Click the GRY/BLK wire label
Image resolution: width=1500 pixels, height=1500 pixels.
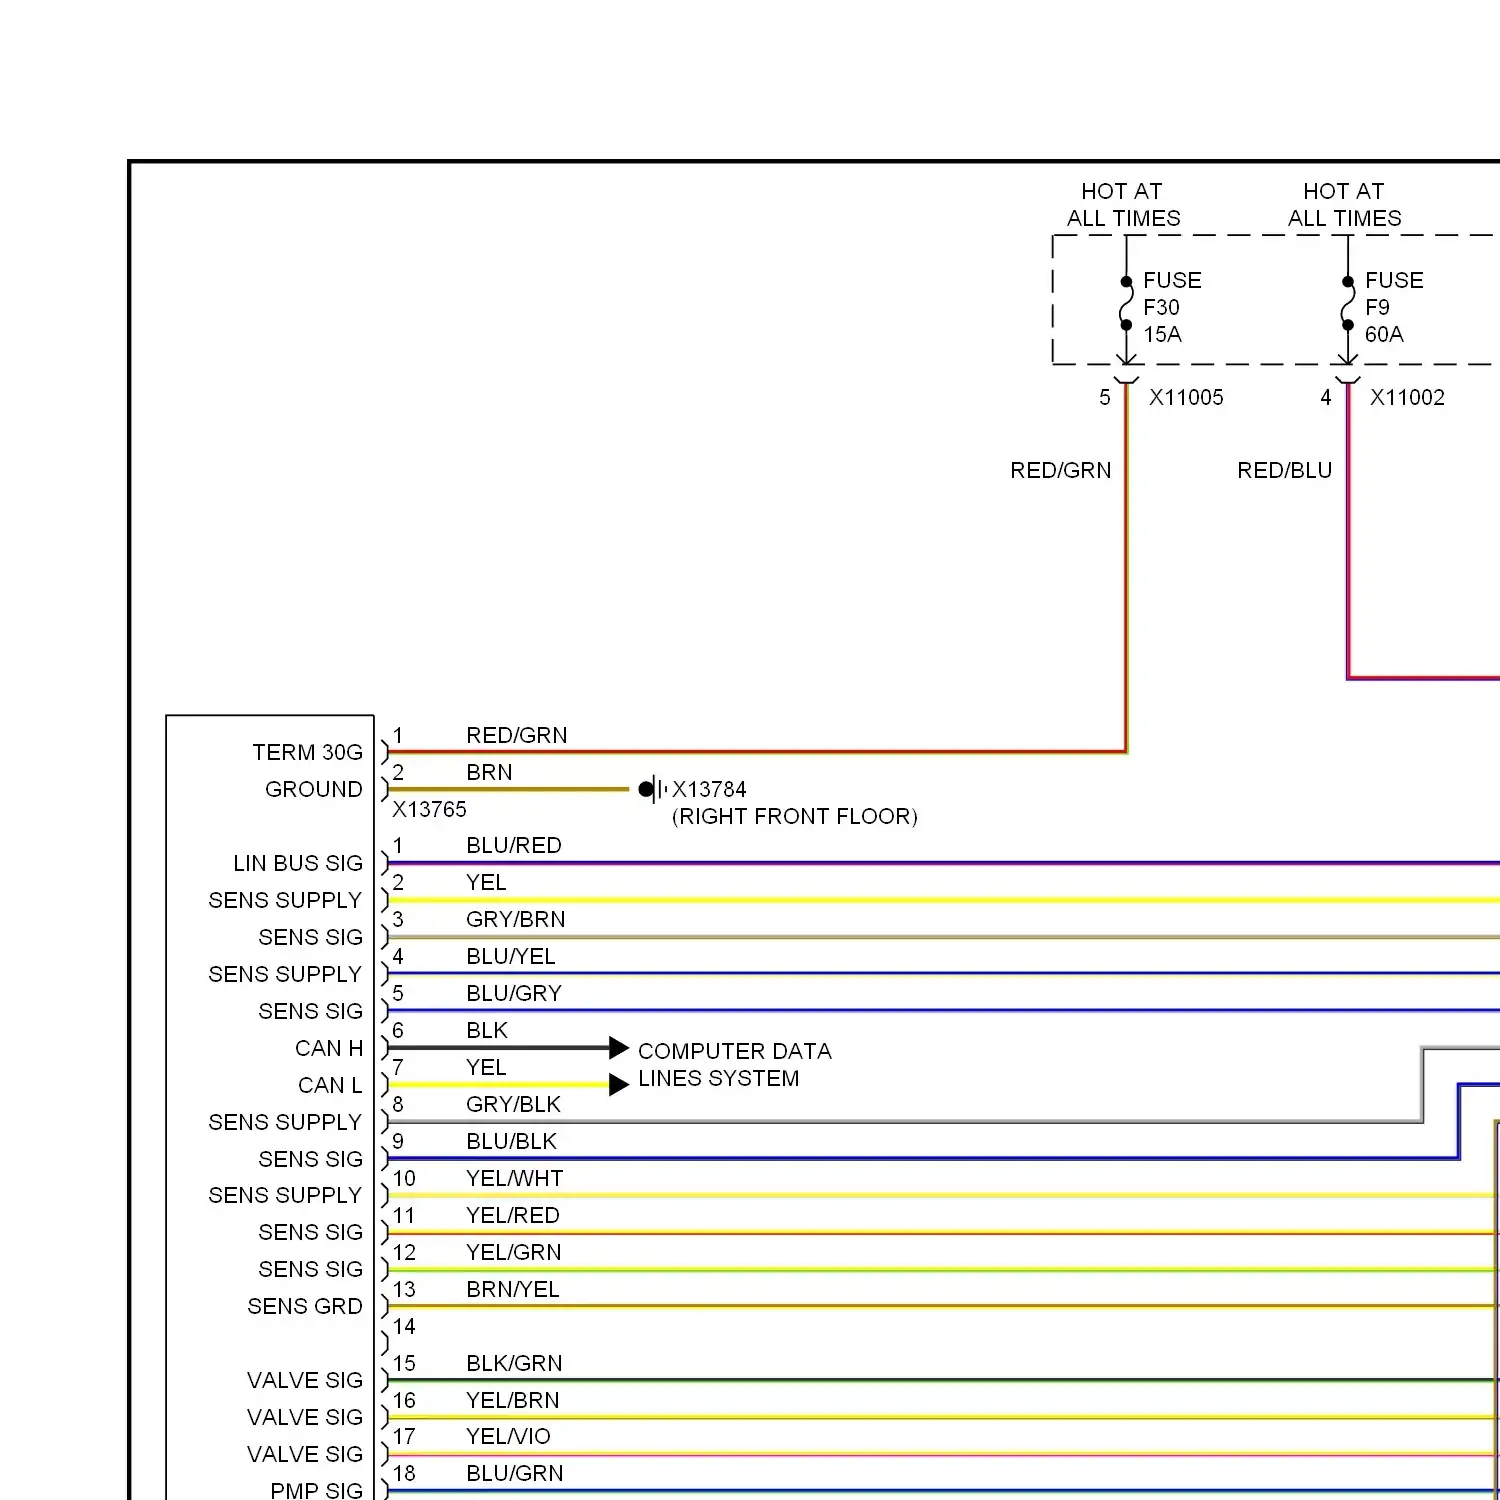point(514,1104)
